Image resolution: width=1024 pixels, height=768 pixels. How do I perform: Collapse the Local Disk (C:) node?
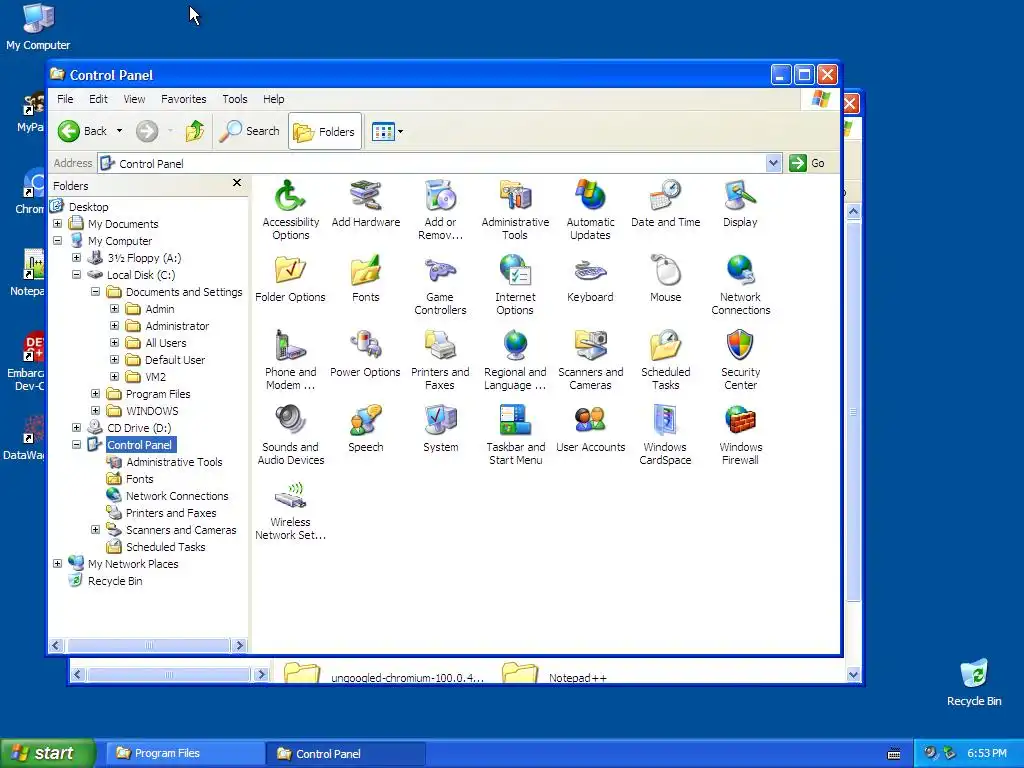tap(76, 274)
